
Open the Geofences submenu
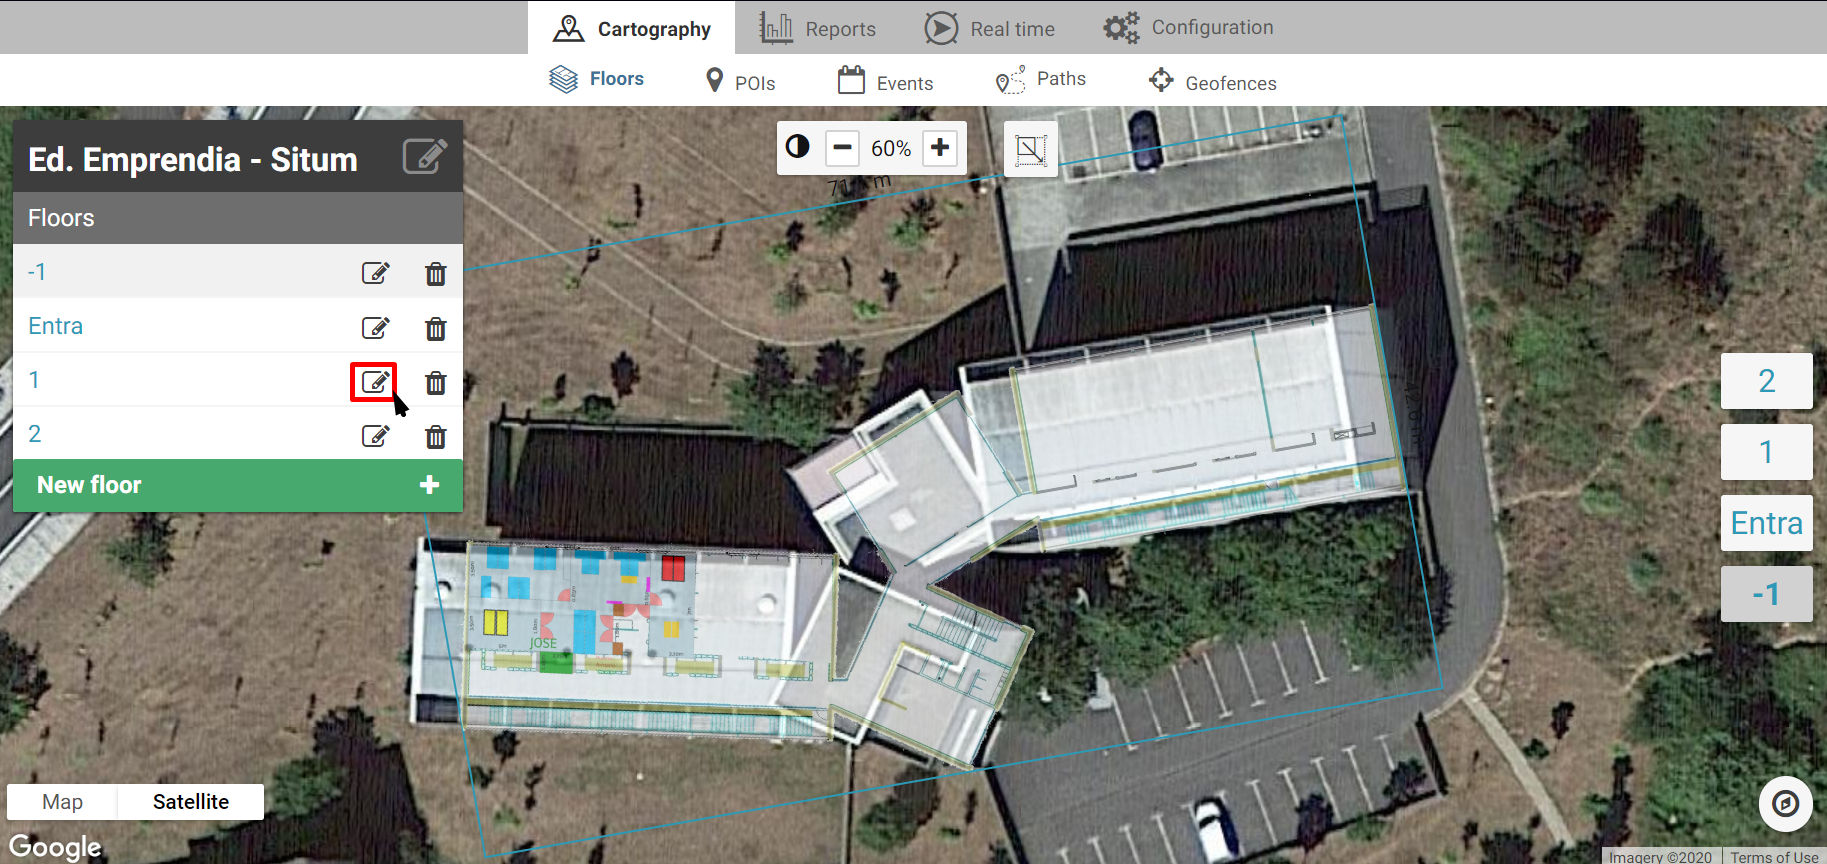1212,81
